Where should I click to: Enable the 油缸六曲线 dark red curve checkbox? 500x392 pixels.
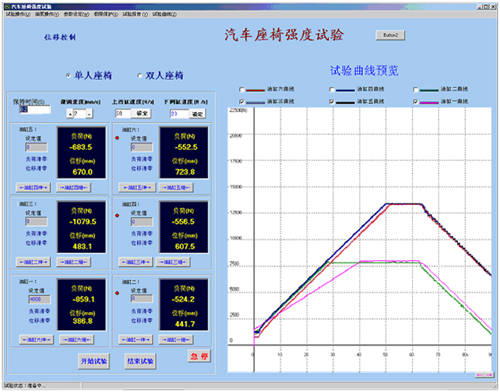[242, 90]
